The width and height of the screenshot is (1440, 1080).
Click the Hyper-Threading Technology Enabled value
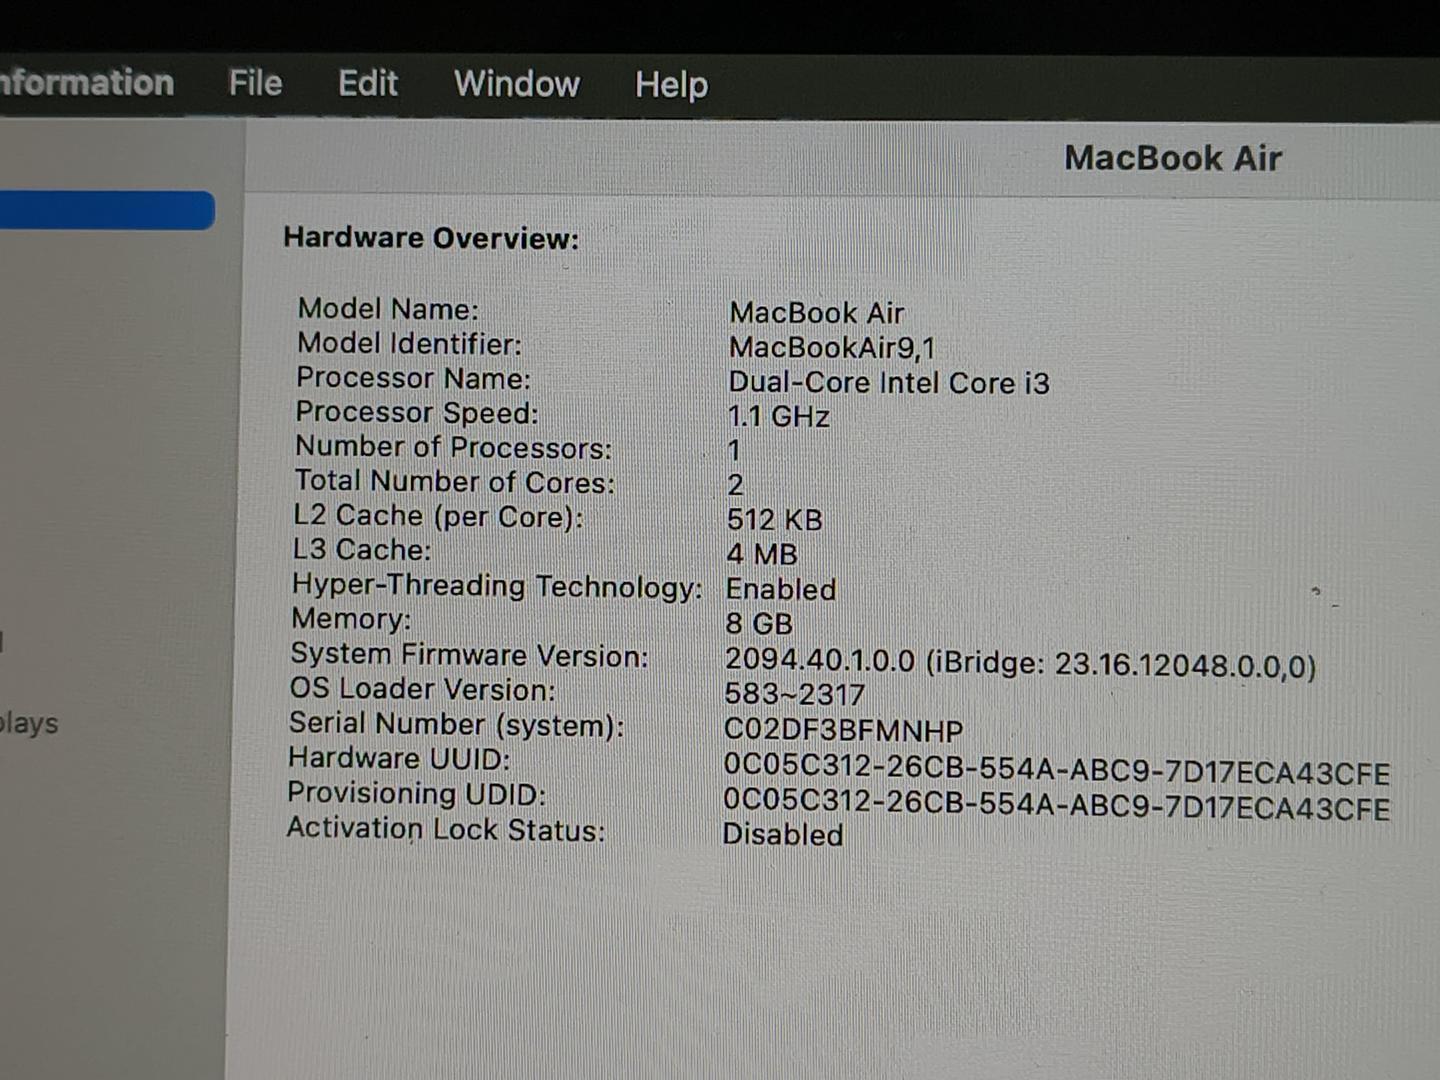click(x=781, y=590)
